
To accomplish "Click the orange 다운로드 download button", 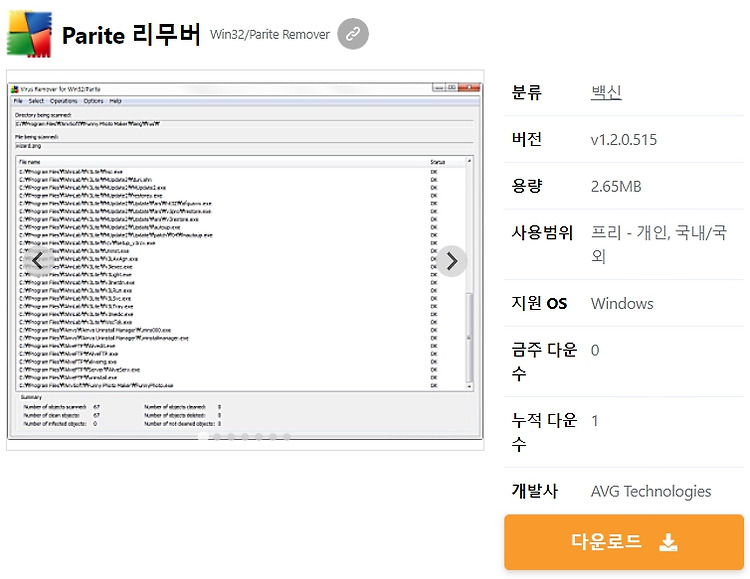I will 624,542.
